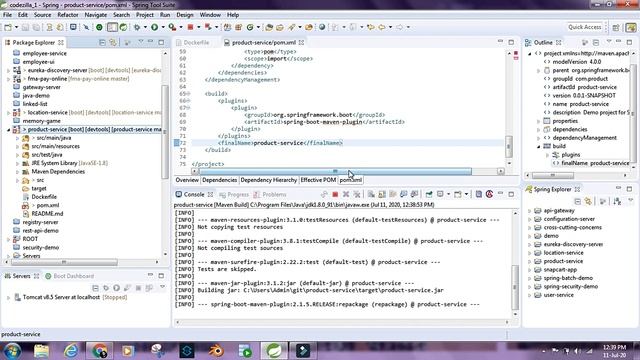This screenshot has width=640, height=360.
Task: Expand Maven Dependencies node
Action: pyautogui.click(x=18, y=172)
